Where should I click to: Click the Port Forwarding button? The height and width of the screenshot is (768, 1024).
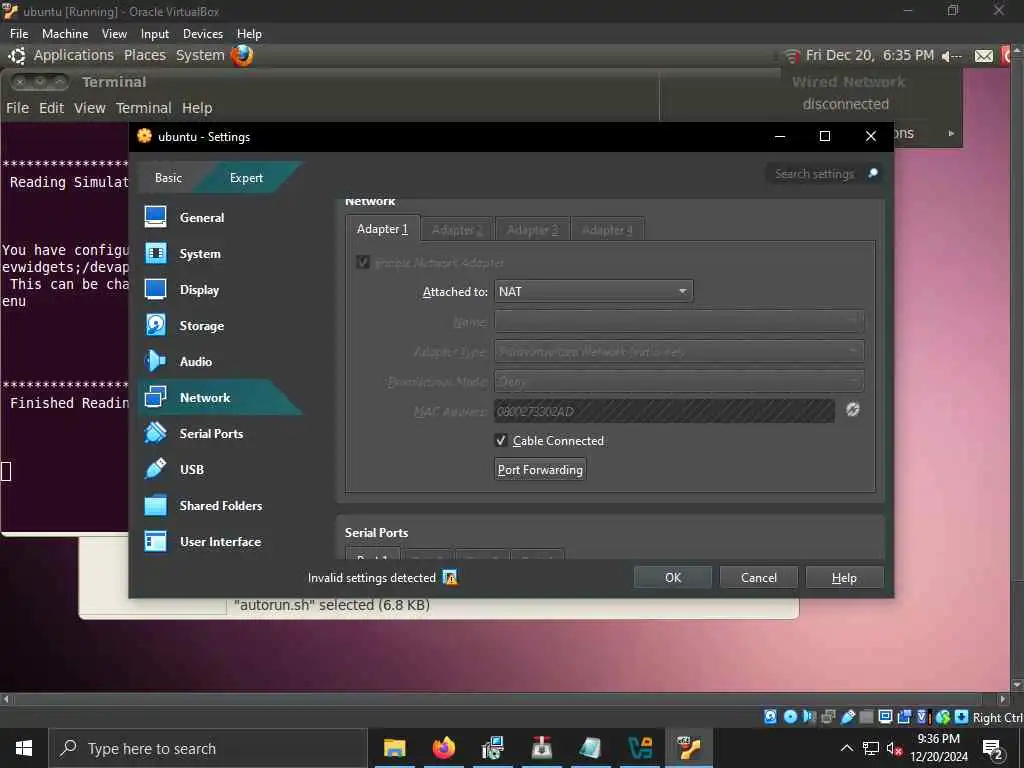tap(540, 470)
